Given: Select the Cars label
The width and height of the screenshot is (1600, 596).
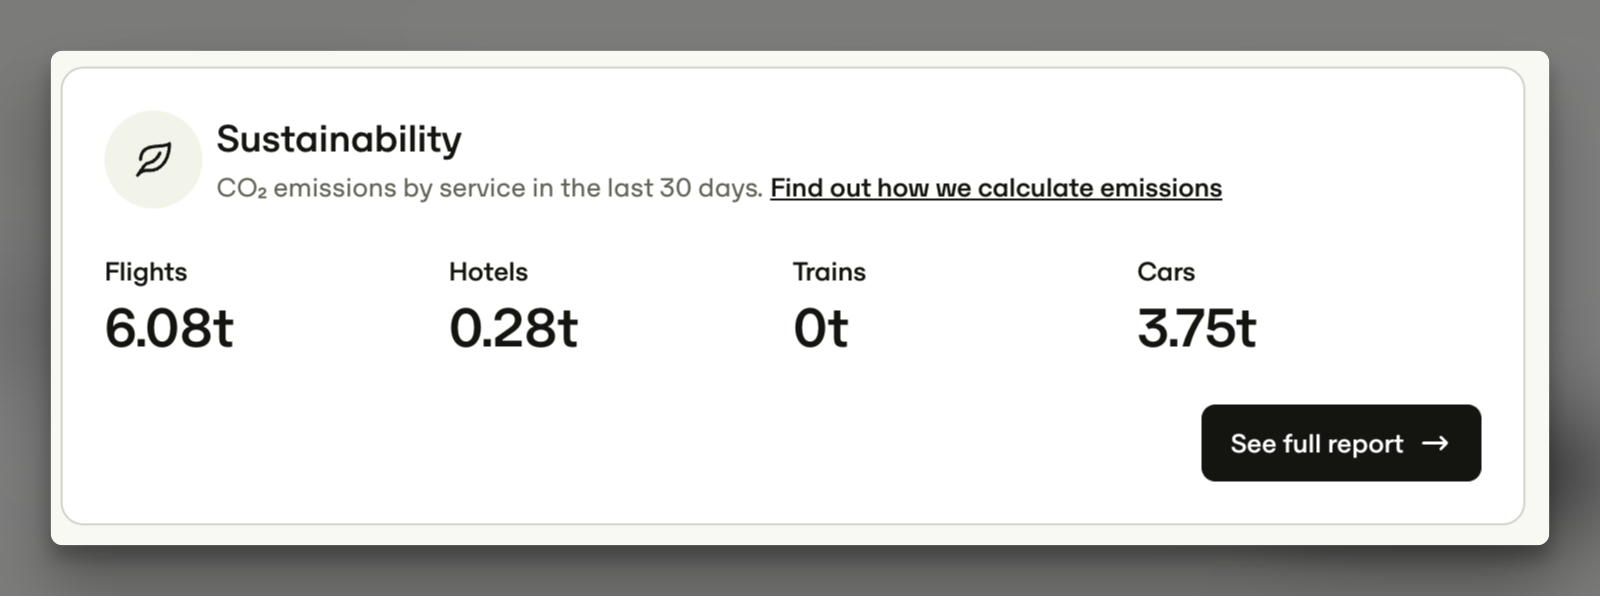Looking at the screenshot, I should [x=1166, y=272].
